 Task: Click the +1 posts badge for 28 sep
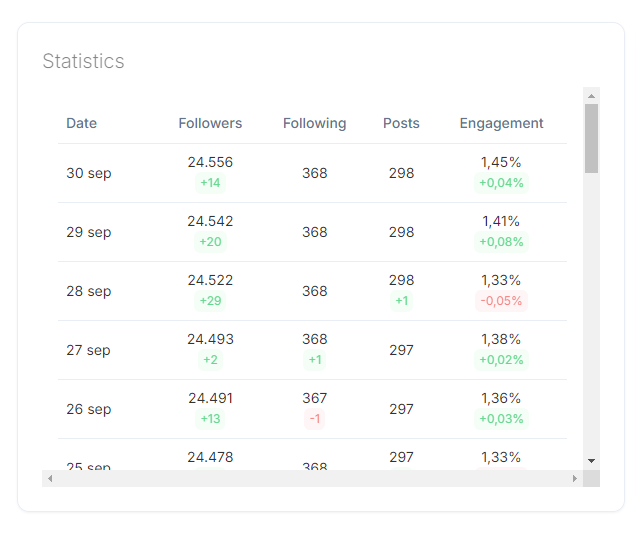point(401,301)
